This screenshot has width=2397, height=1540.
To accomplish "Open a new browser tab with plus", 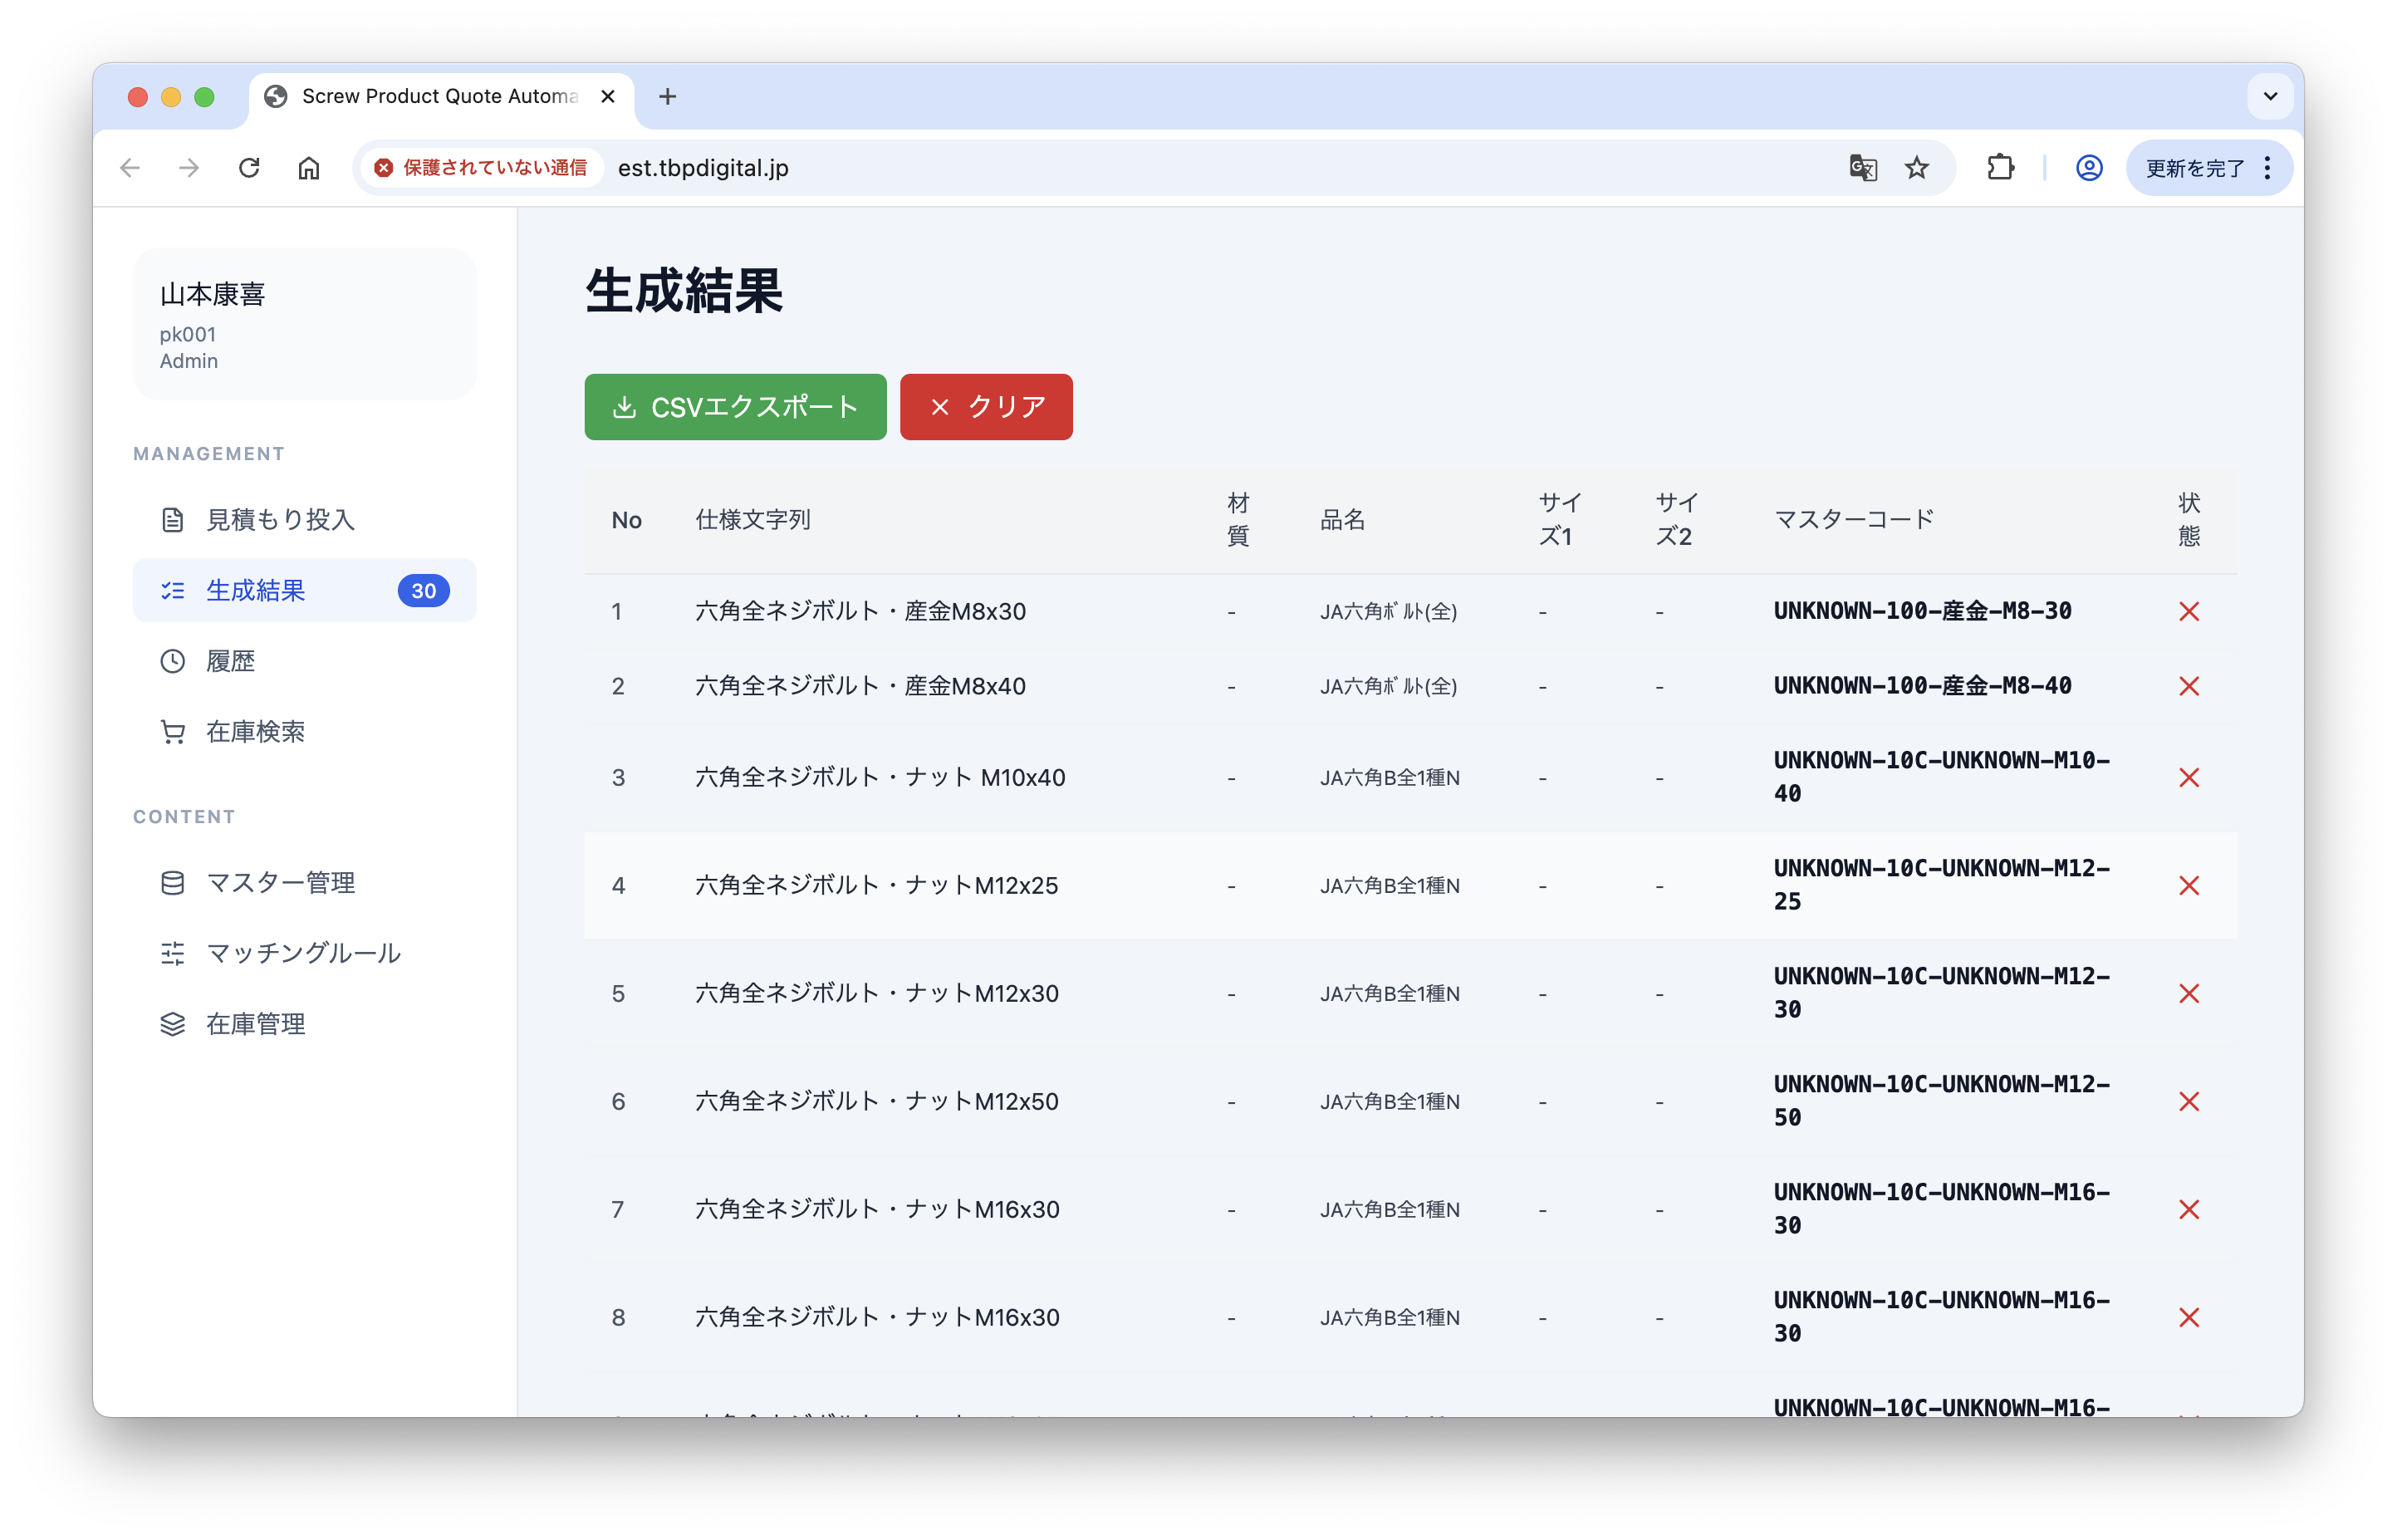I will tap(668, 96).
